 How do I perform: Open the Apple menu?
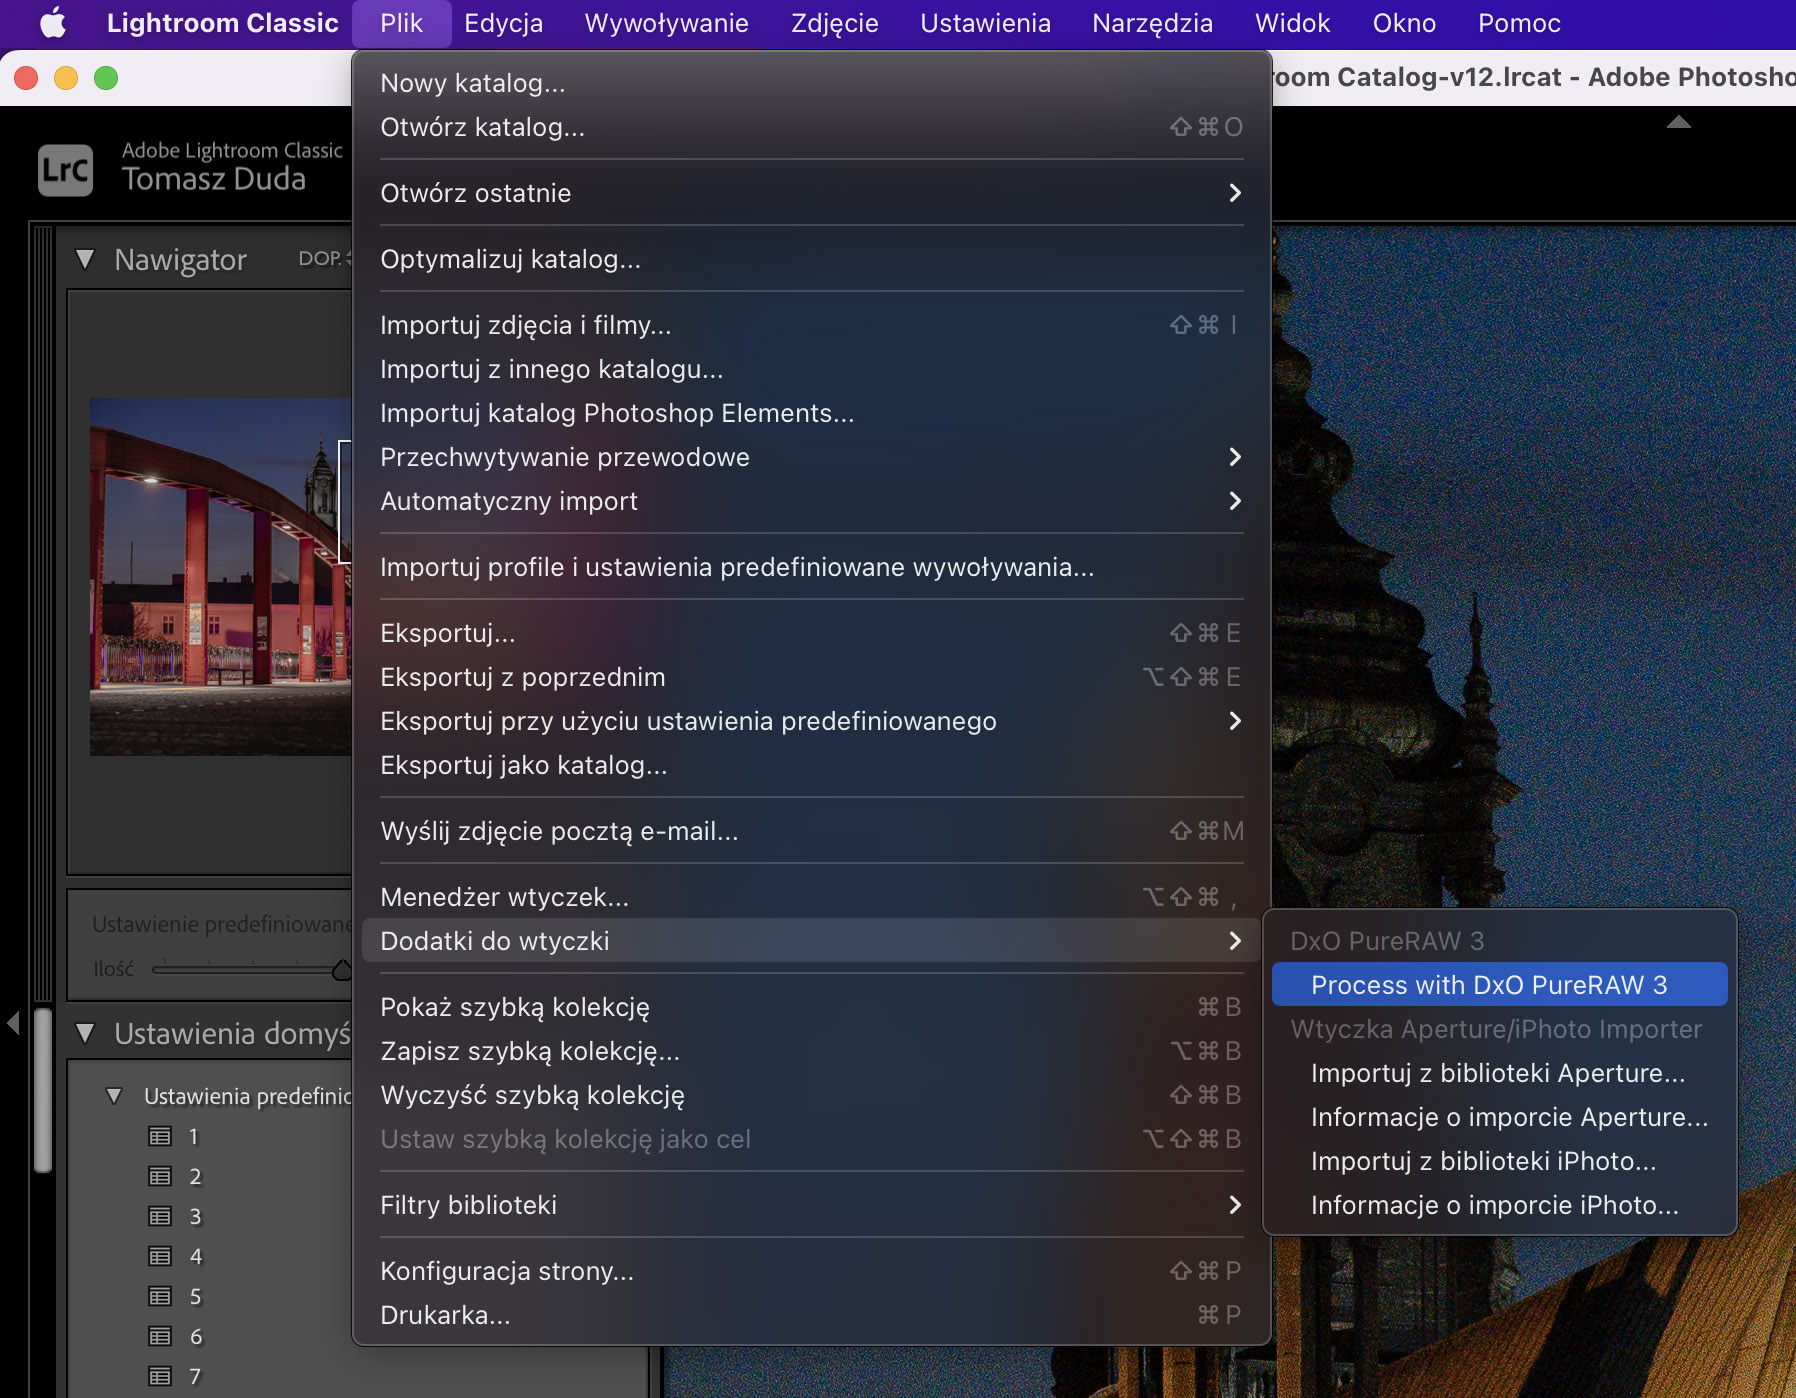[x=53, y=23]
